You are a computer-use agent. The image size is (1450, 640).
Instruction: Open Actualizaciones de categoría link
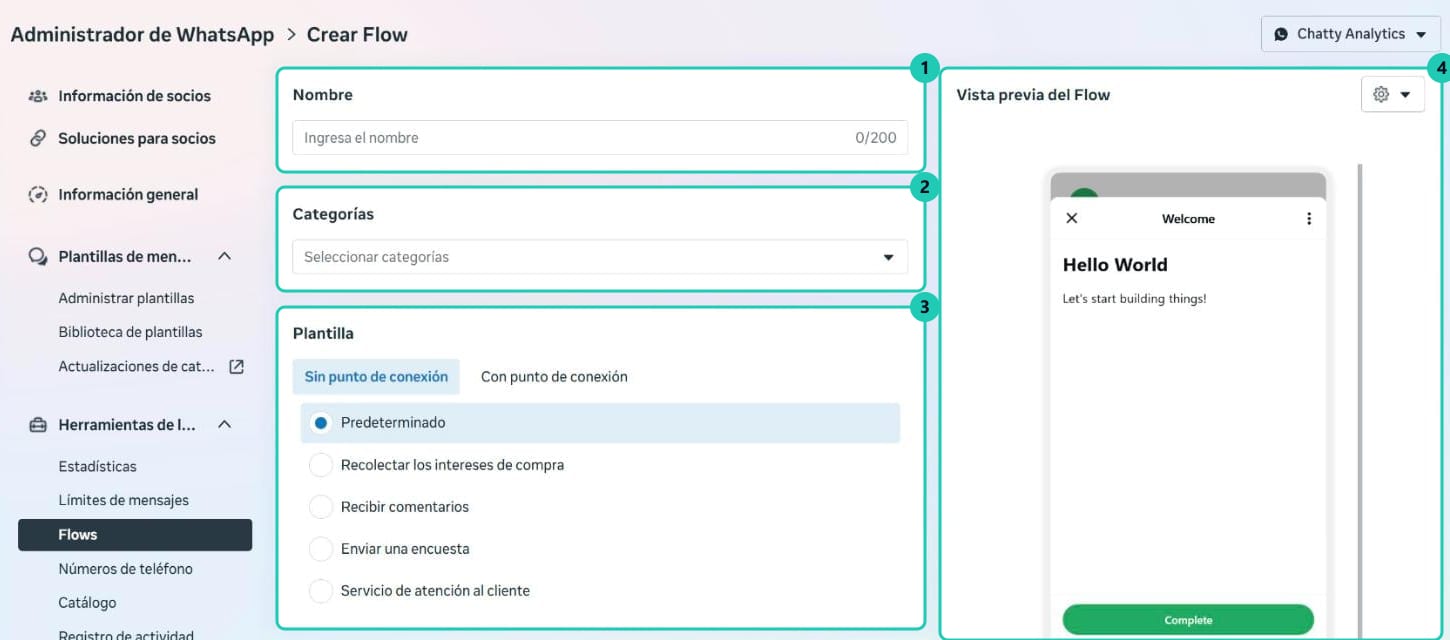click(136, 366)
